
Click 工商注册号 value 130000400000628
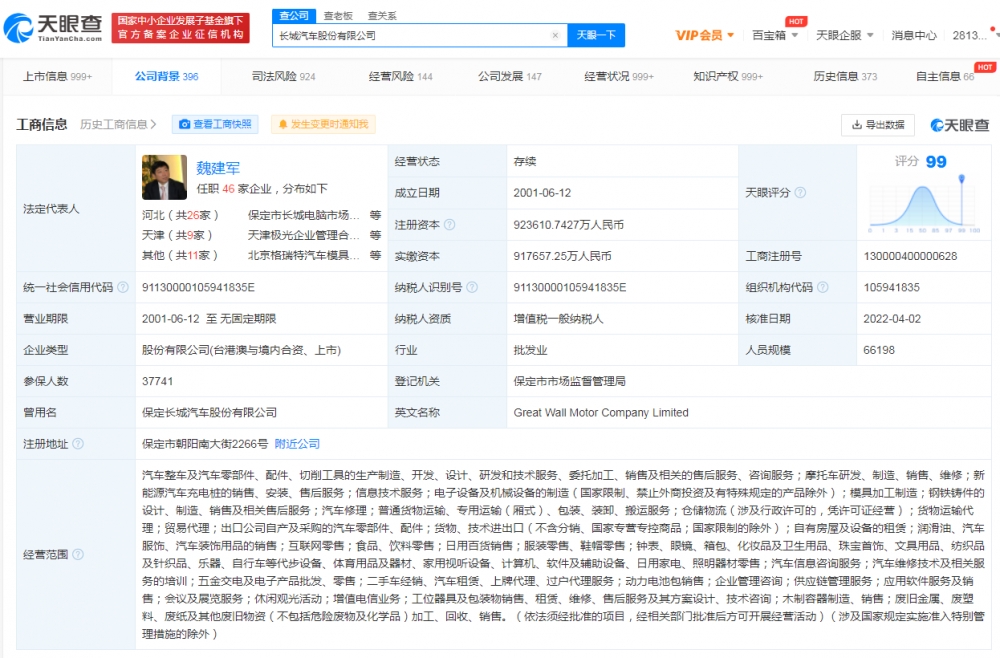pos(911,256)
